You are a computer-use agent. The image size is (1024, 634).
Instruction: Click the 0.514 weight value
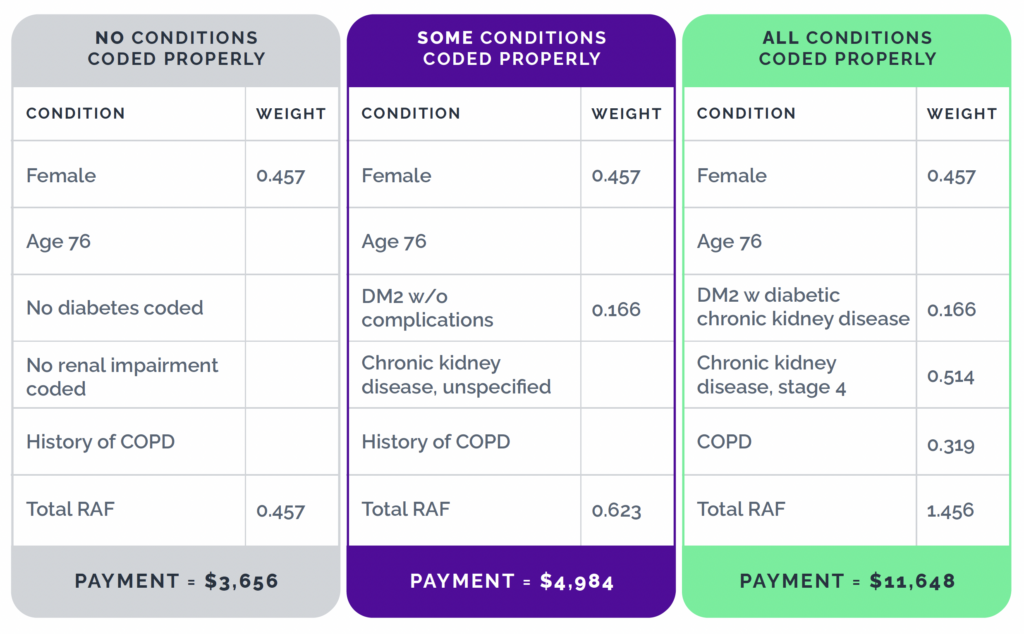point(950,377)
